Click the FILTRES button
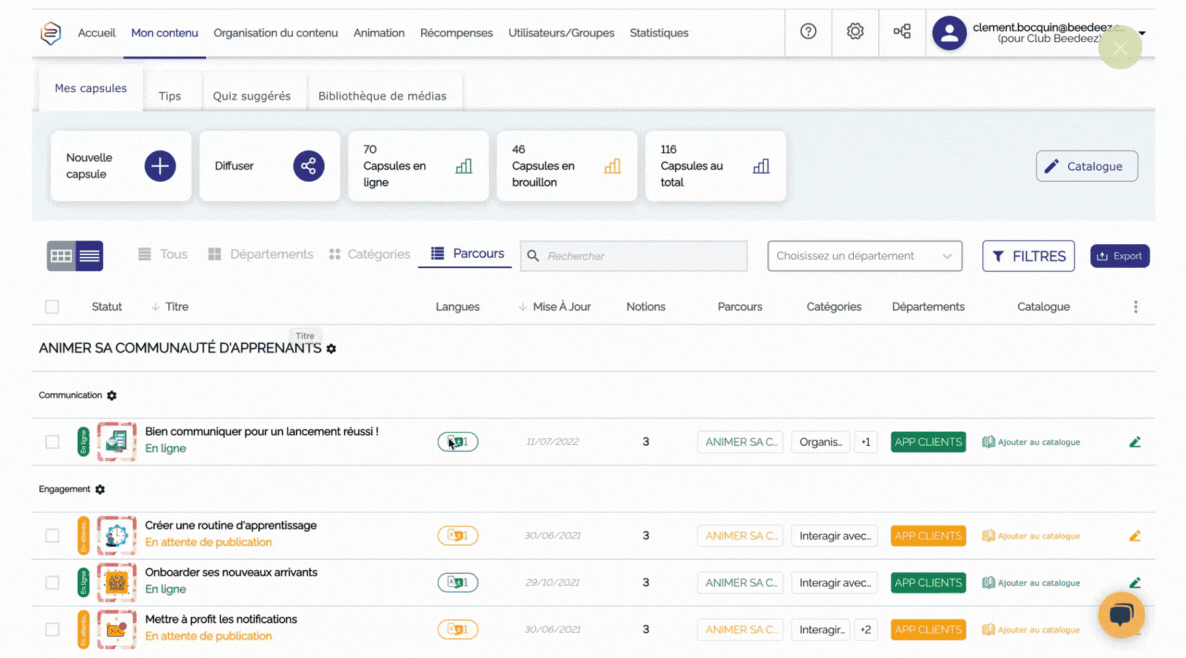 1028,256
